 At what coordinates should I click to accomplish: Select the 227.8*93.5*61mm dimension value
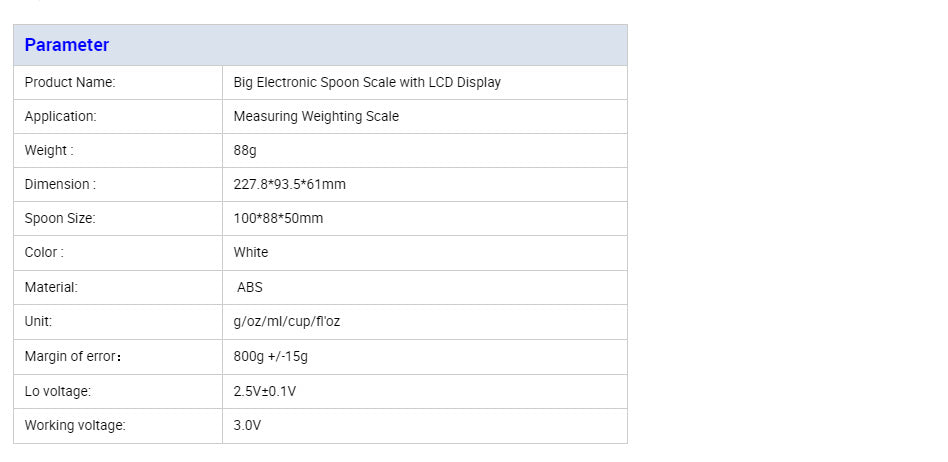tap(290, 184)
